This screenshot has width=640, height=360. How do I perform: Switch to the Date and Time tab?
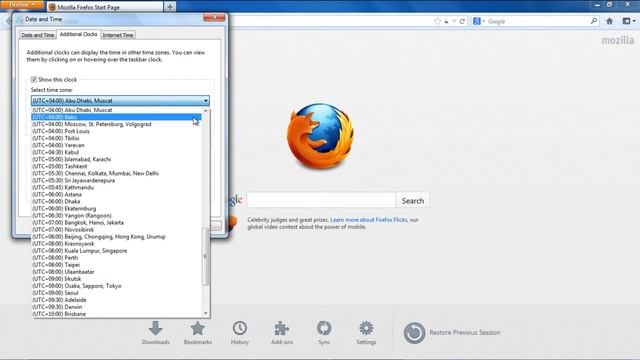pyautogui.click(x=38, y=35)
